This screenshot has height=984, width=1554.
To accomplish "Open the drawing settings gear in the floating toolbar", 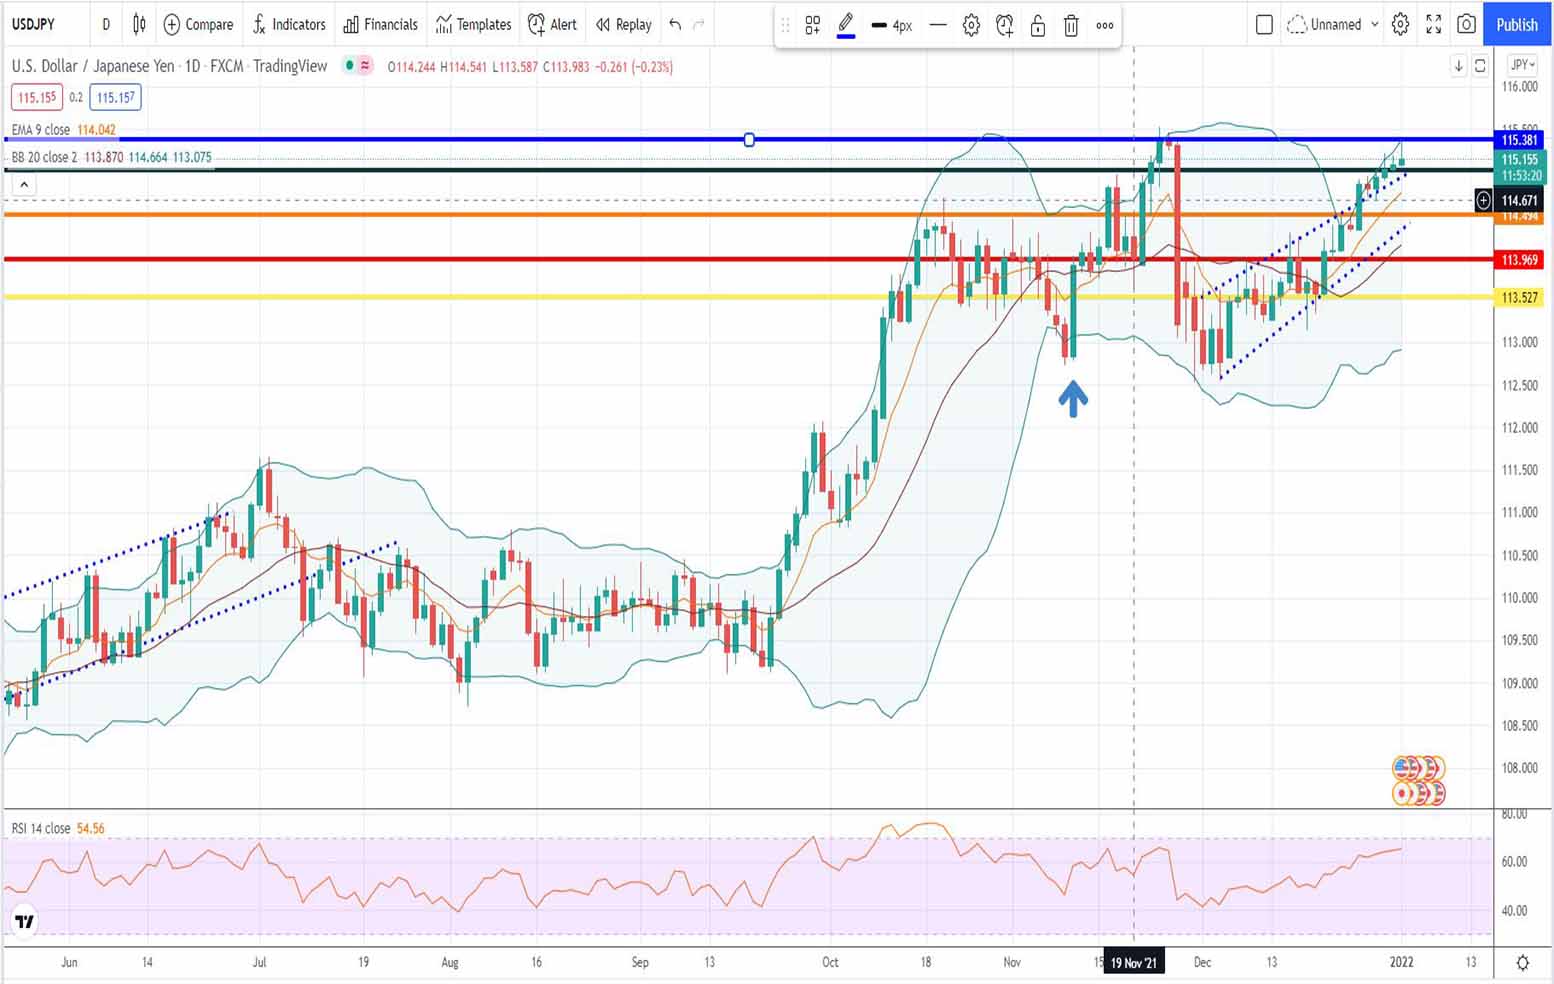I will (x=971, y=26).
